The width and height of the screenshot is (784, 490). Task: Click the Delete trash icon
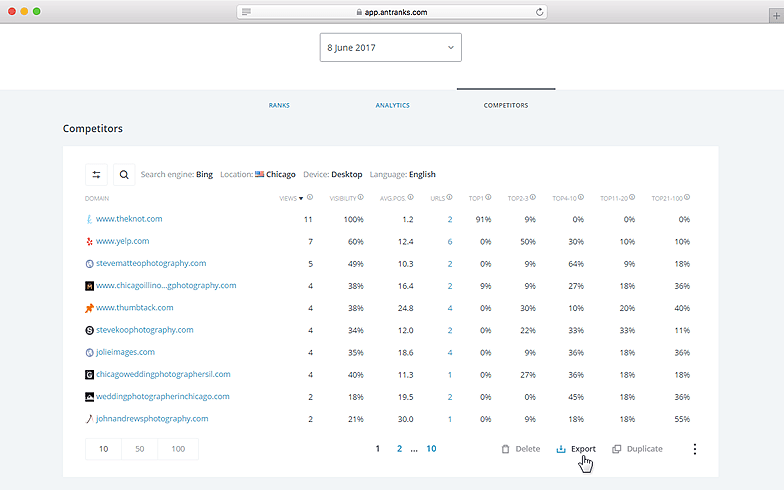(x=506, y=449)
